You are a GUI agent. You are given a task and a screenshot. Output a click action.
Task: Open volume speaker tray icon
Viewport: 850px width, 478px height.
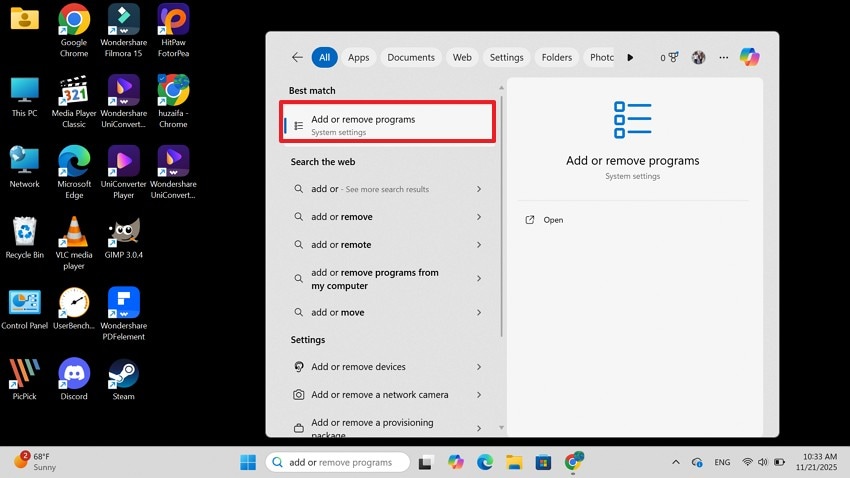763,462
